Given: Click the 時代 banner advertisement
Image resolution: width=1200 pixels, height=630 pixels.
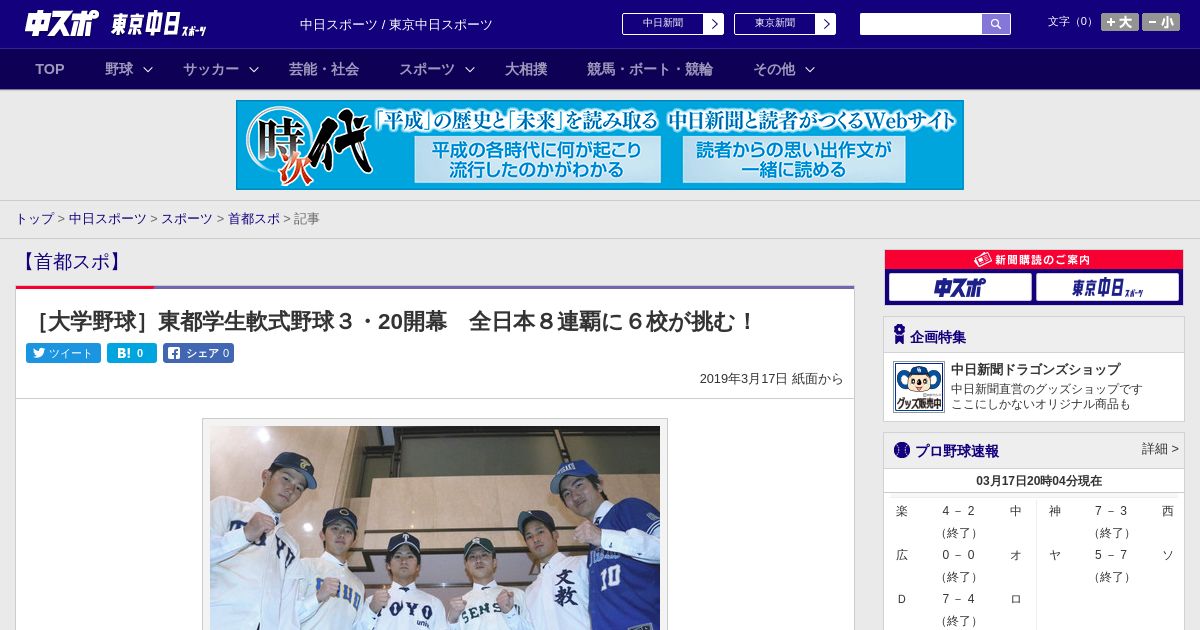Looking at the screenshot, I should (600, 145).
